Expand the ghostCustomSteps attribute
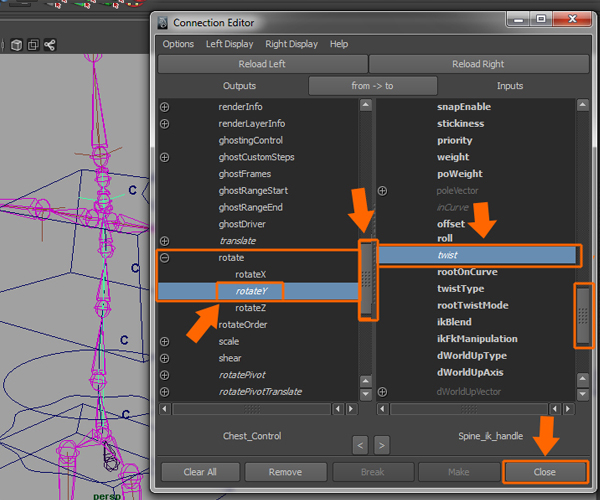 point(165,157)
